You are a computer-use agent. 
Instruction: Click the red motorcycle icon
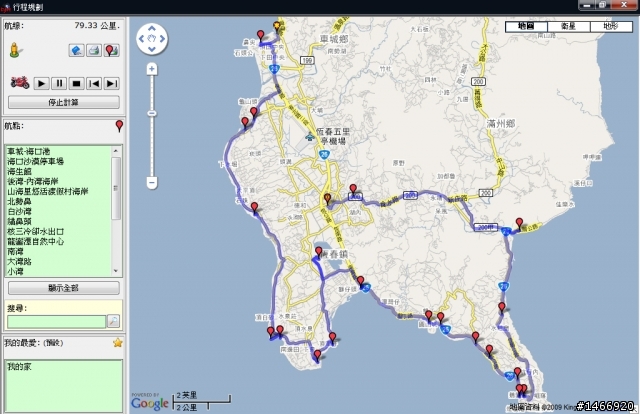[x=20, y=82]
